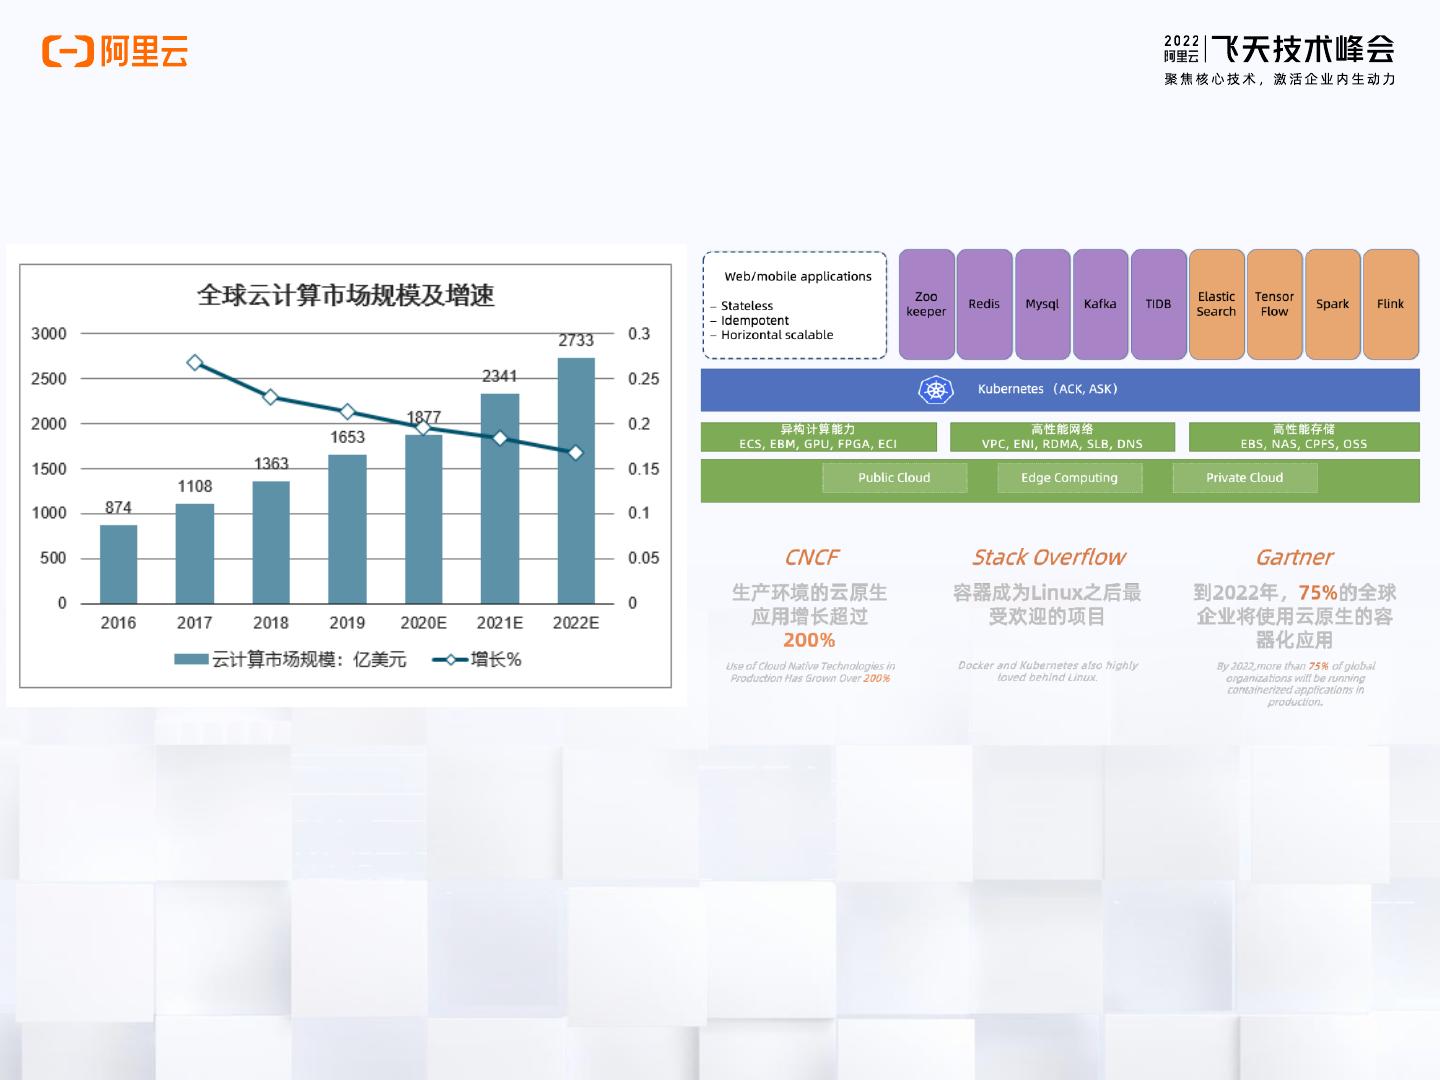1440x1080 pixels.
Task: Select the Mysql box
Action: click(1042, 304)
